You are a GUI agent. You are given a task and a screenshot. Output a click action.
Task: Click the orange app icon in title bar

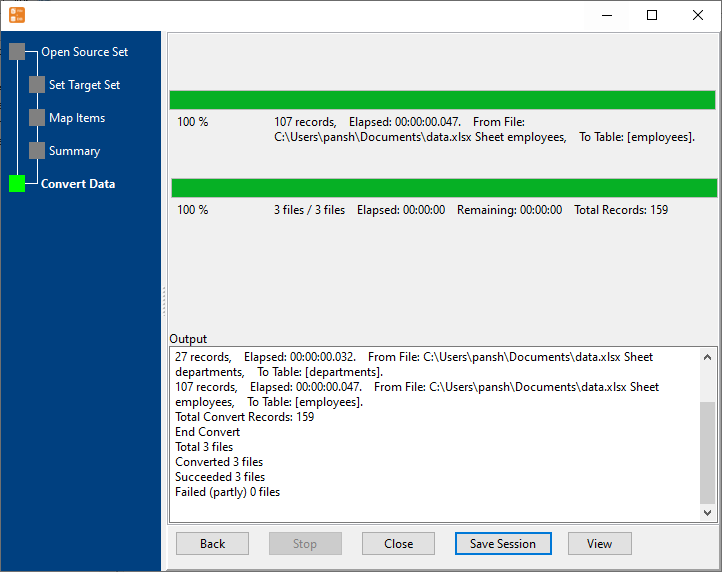[17, 15]
